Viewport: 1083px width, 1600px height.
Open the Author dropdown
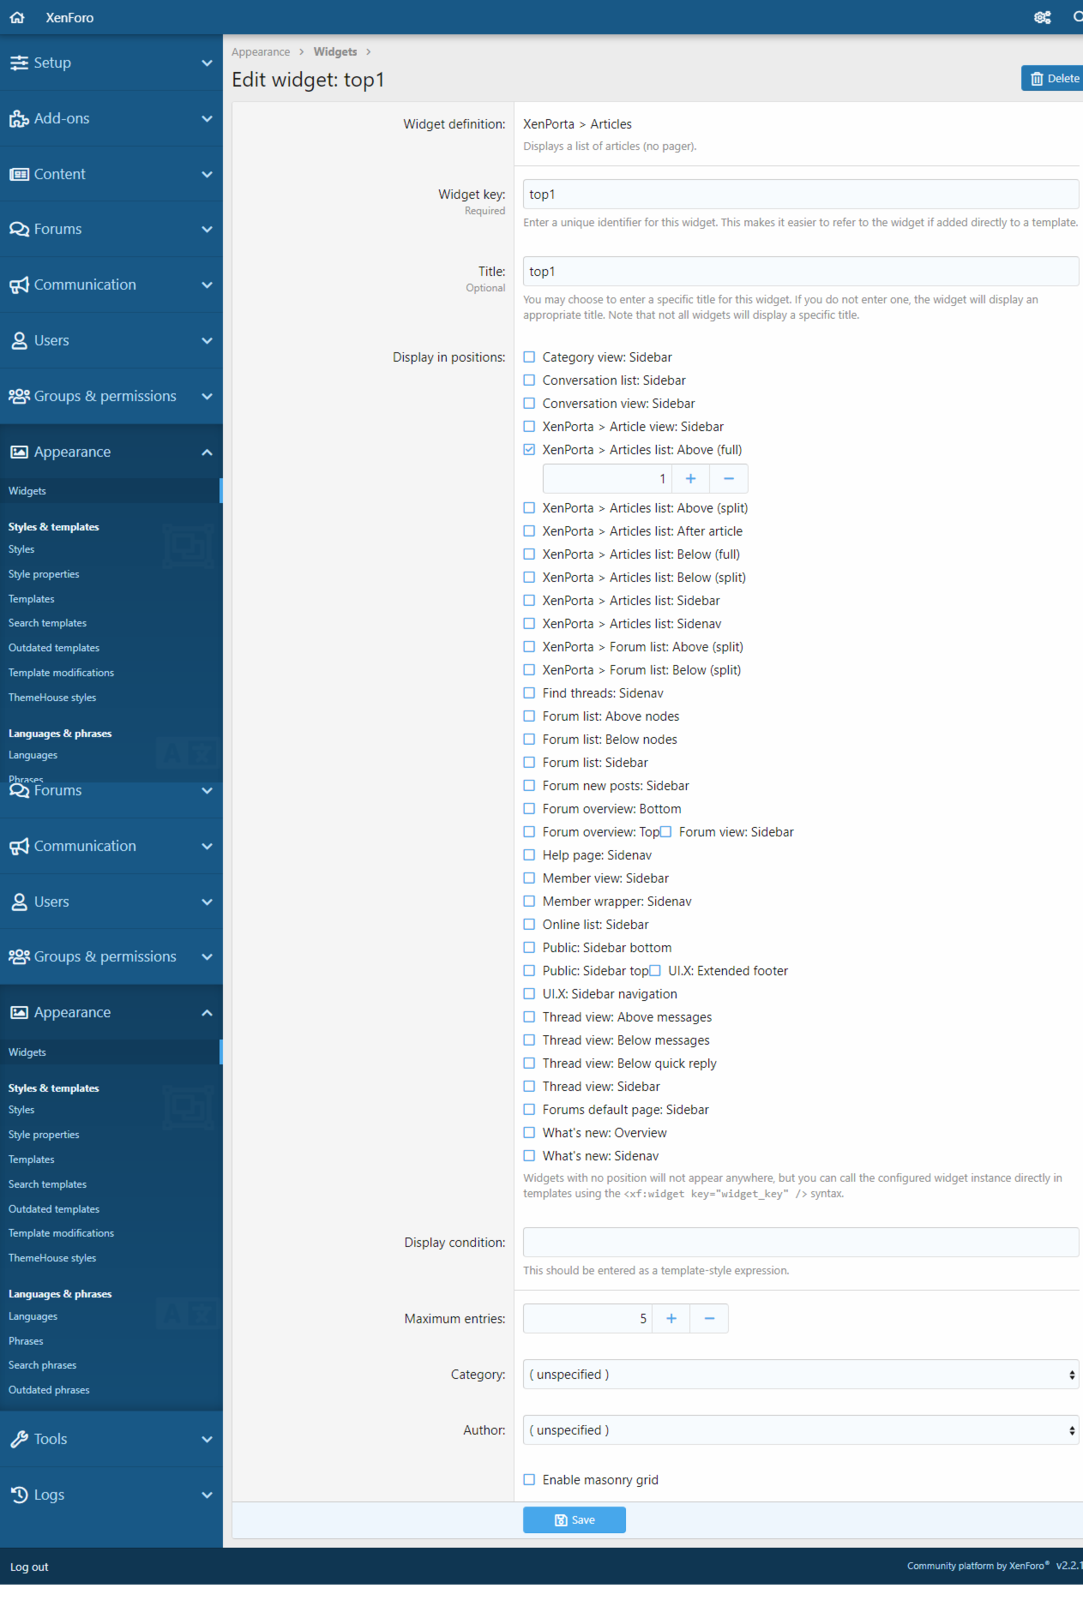pos(800,1431)
